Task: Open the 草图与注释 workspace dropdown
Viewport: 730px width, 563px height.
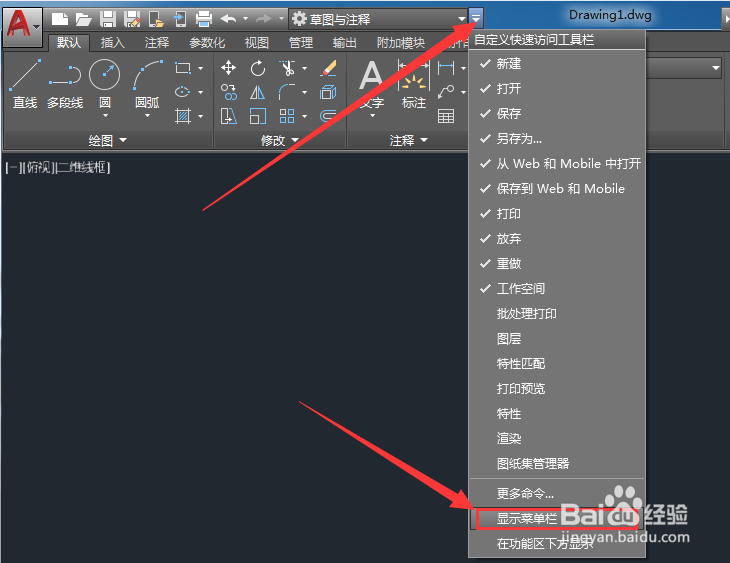Action: pyautogui.click(x=378, y=19)
